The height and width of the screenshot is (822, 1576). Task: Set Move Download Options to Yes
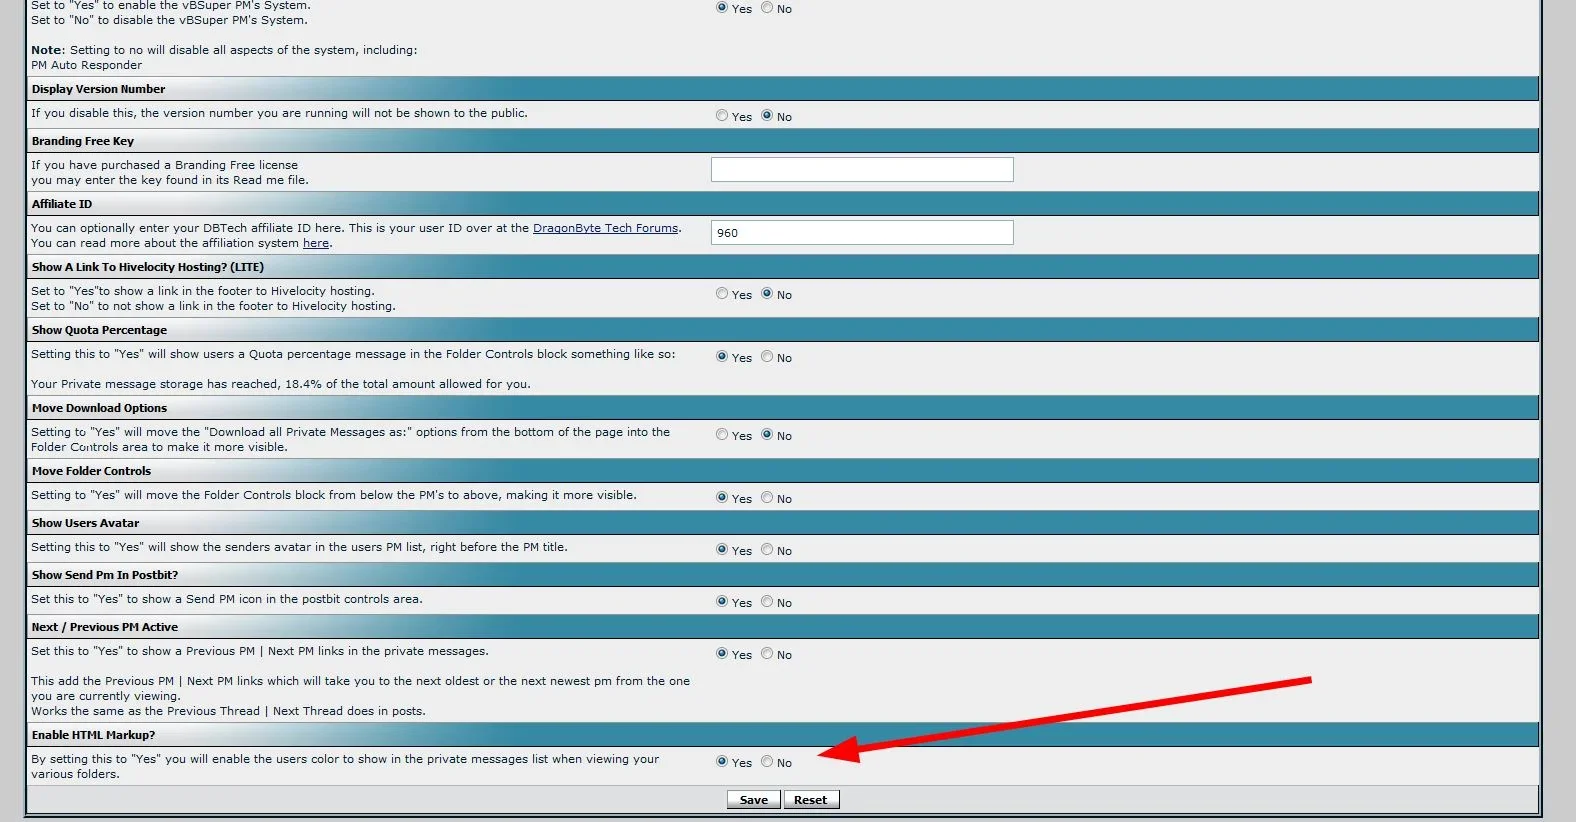click(722, 435)
